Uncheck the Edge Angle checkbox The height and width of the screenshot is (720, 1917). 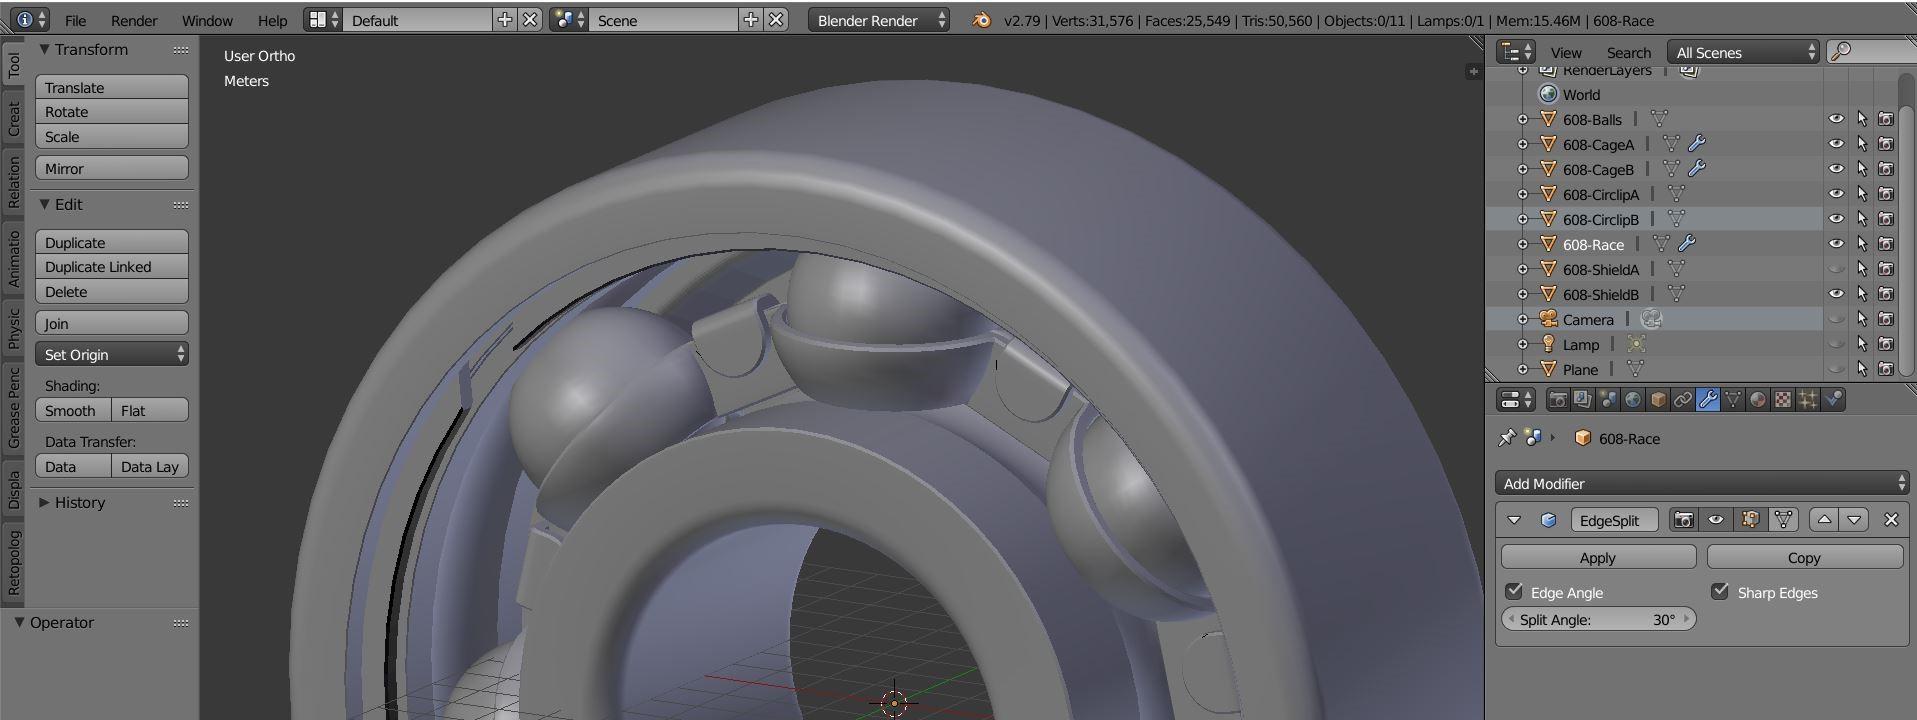click(x=1514, y=591)
